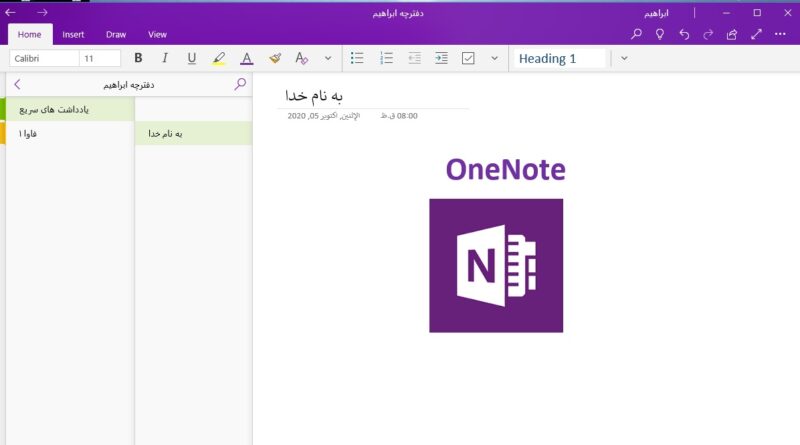Increase the paragraph indent
The image size is (800, 445).
tap(441, 59)
